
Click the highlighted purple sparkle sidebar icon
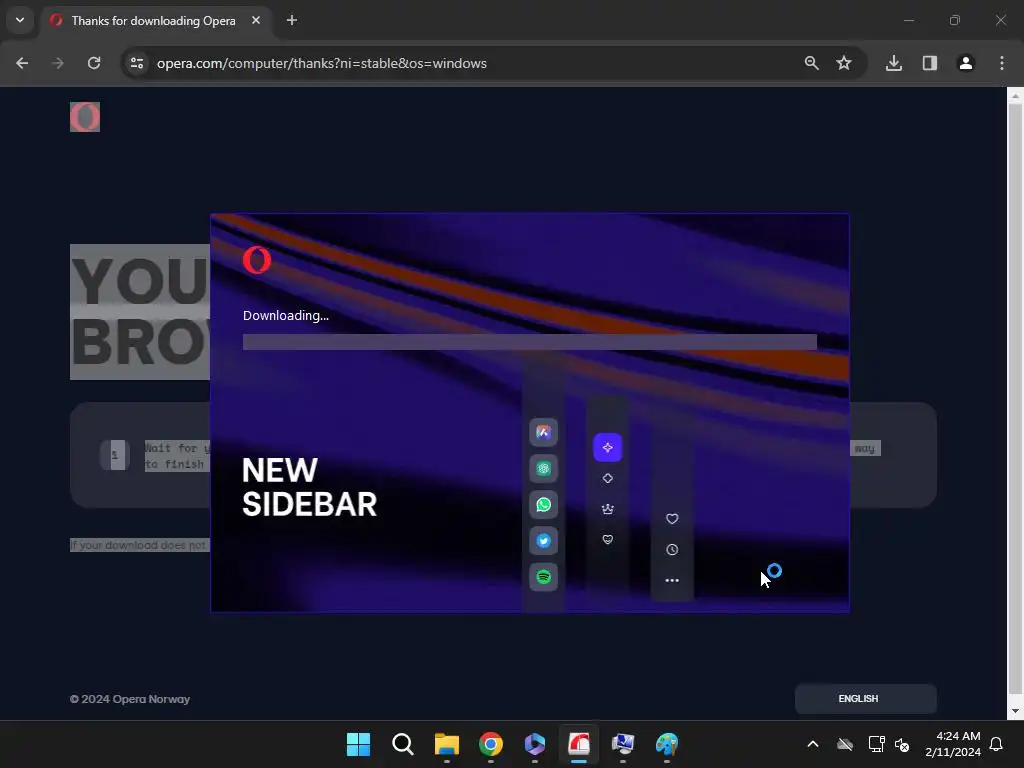(x=607, y=447)
